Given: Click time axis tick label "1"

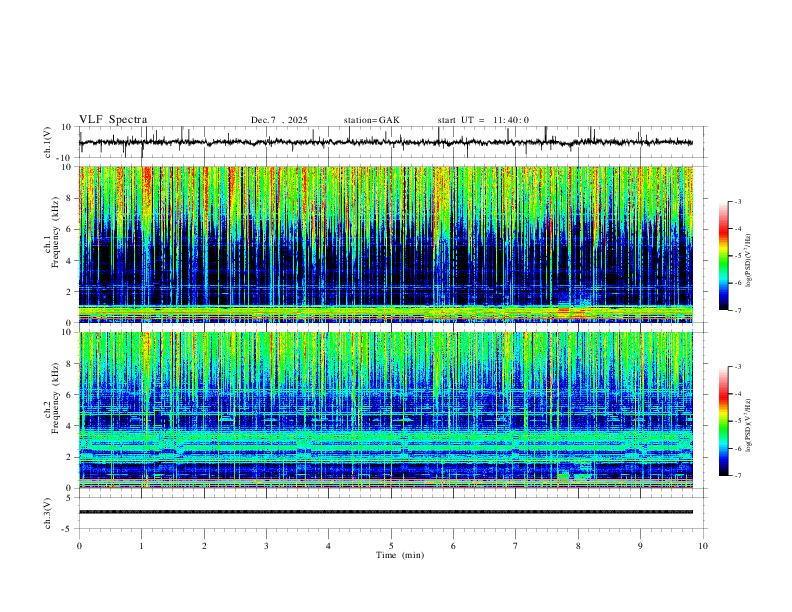Looking at the screenshot, I should pos(141,546).
